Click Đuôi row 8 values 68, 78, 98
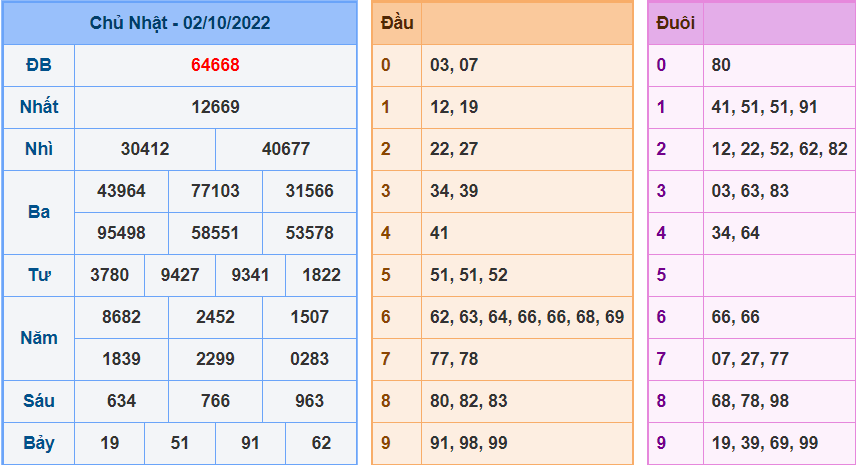 750,401
